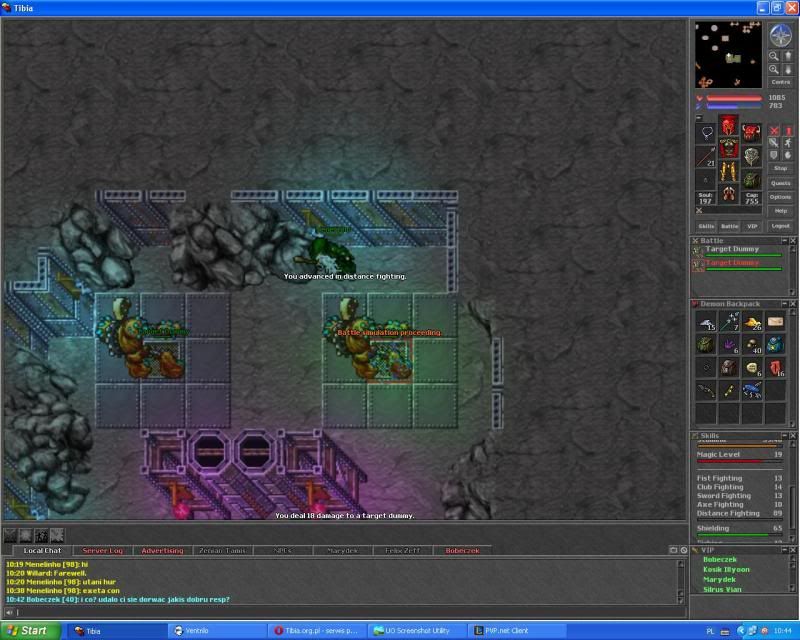The image size is (800, 640).
Task: Select the red rune with count 16
Action: 776,368
